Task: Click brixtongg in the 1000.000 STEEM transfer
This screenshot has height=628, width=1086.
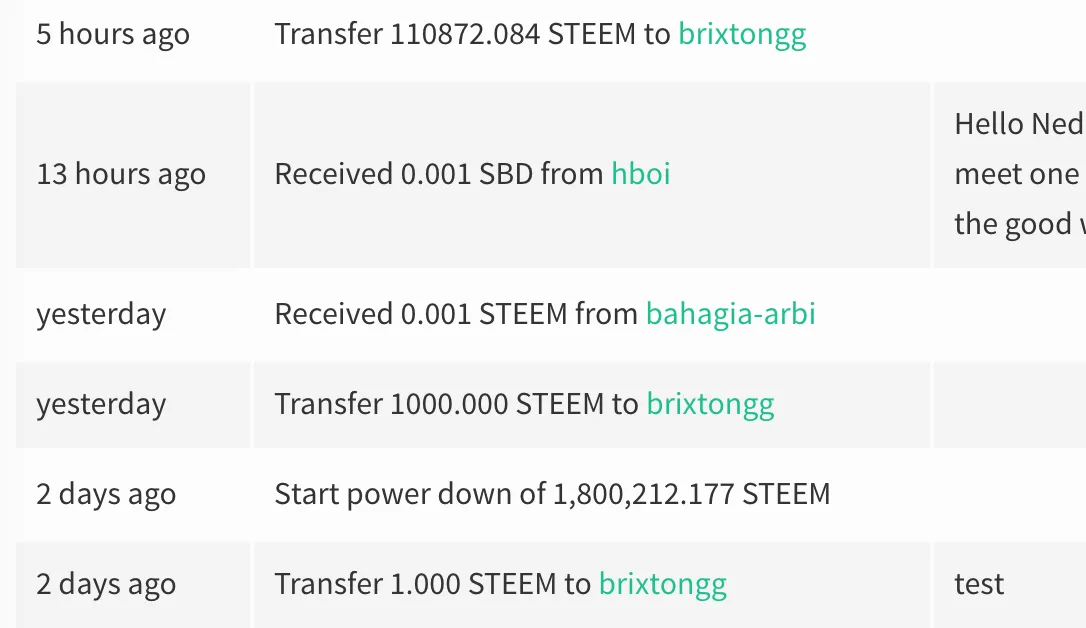Action: point(710,405)
